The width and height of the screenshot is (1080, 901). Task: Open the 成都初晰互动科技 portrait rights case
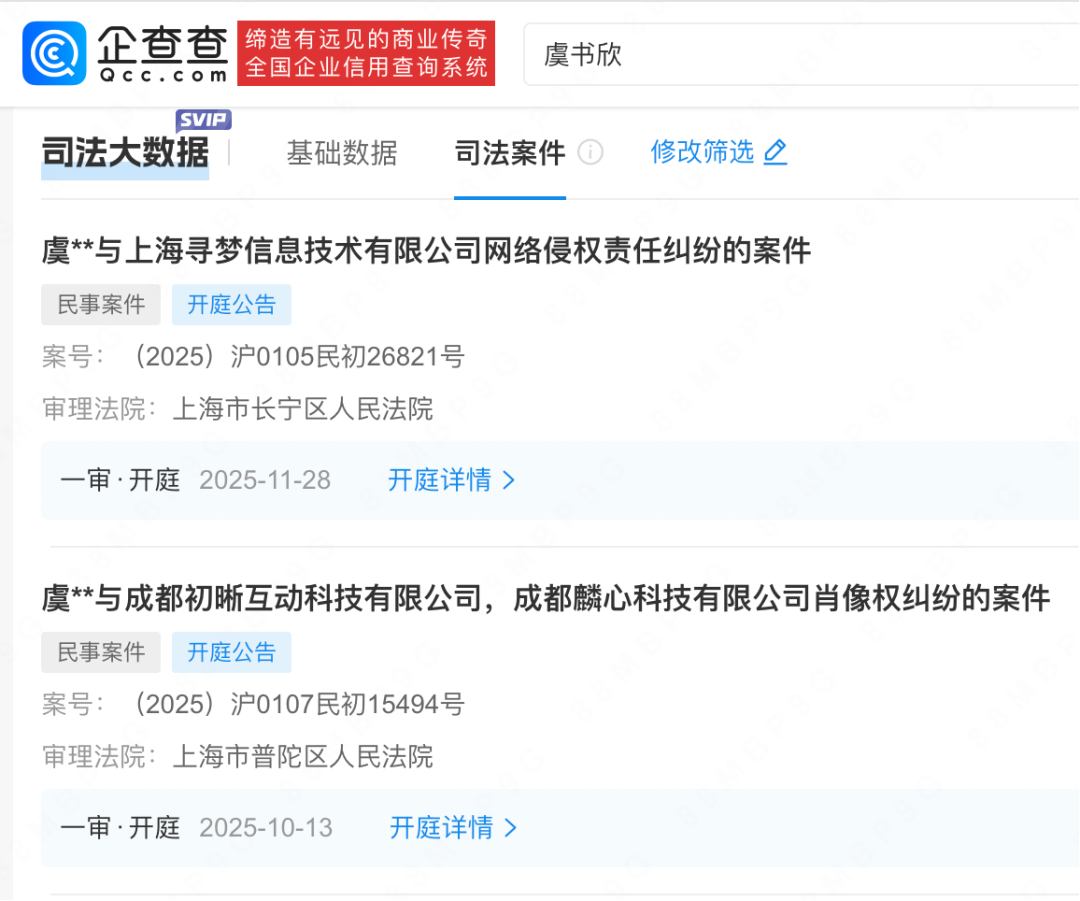pos(546,598)
